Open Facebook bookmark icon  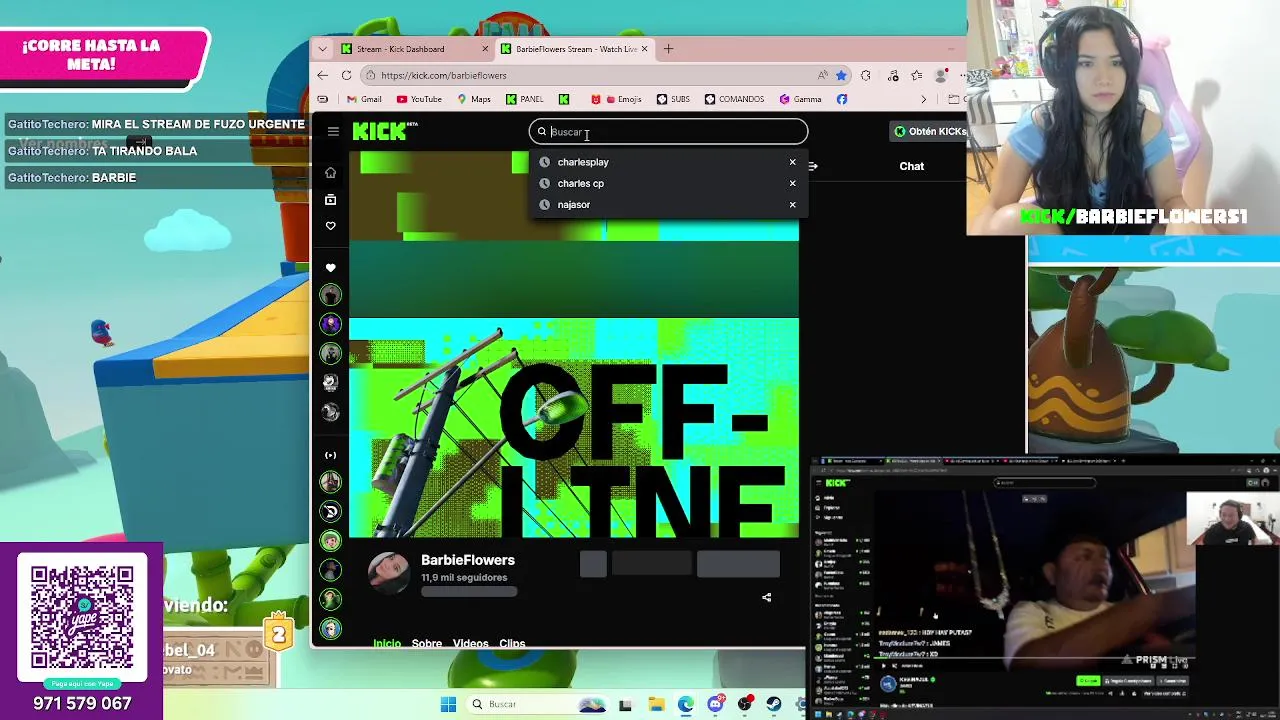coord(842,99)
